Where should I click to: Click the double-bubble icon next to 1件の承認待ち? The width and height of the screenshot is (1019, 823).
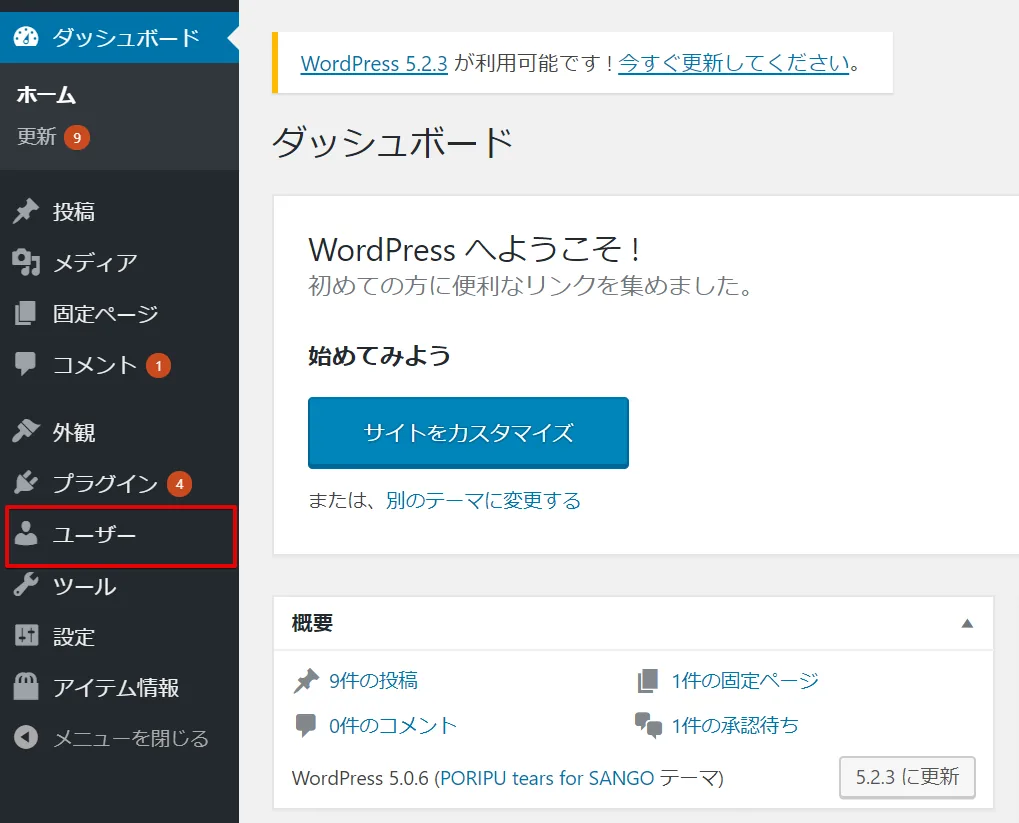(x=649, y=725)
